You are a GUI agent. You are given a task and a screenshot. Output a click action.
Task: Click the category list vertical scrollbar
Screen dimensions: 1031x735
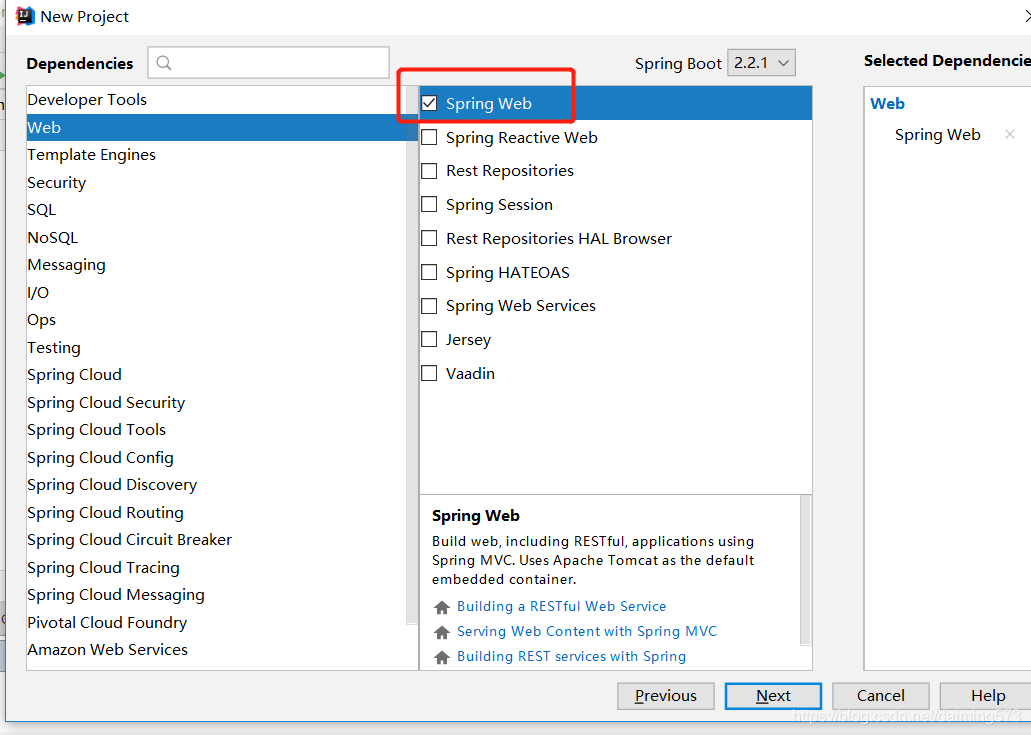(x=412, y=355)
